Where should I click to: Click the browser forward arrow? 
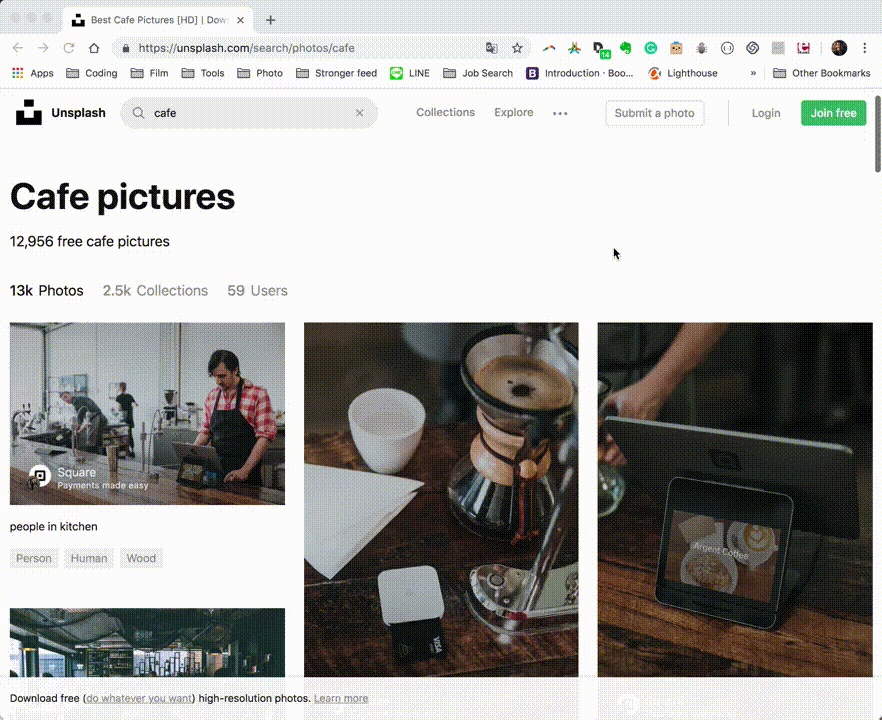[43, 48]
